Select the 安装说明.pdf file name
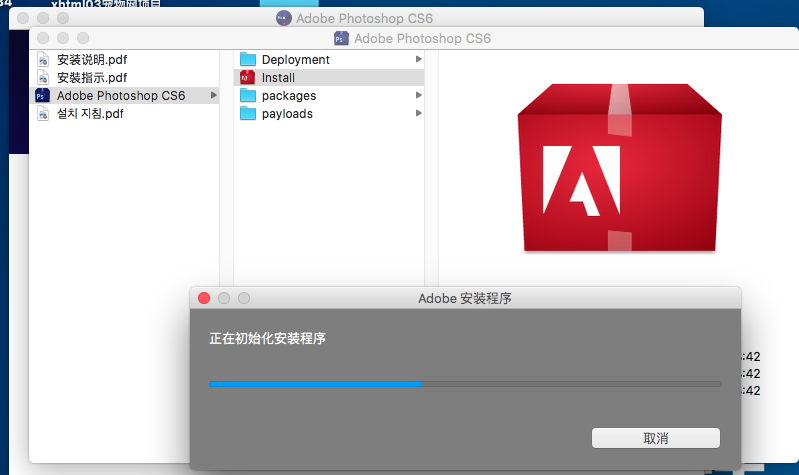Viewport: 799px width, 475px height. [x=92, y=60]
